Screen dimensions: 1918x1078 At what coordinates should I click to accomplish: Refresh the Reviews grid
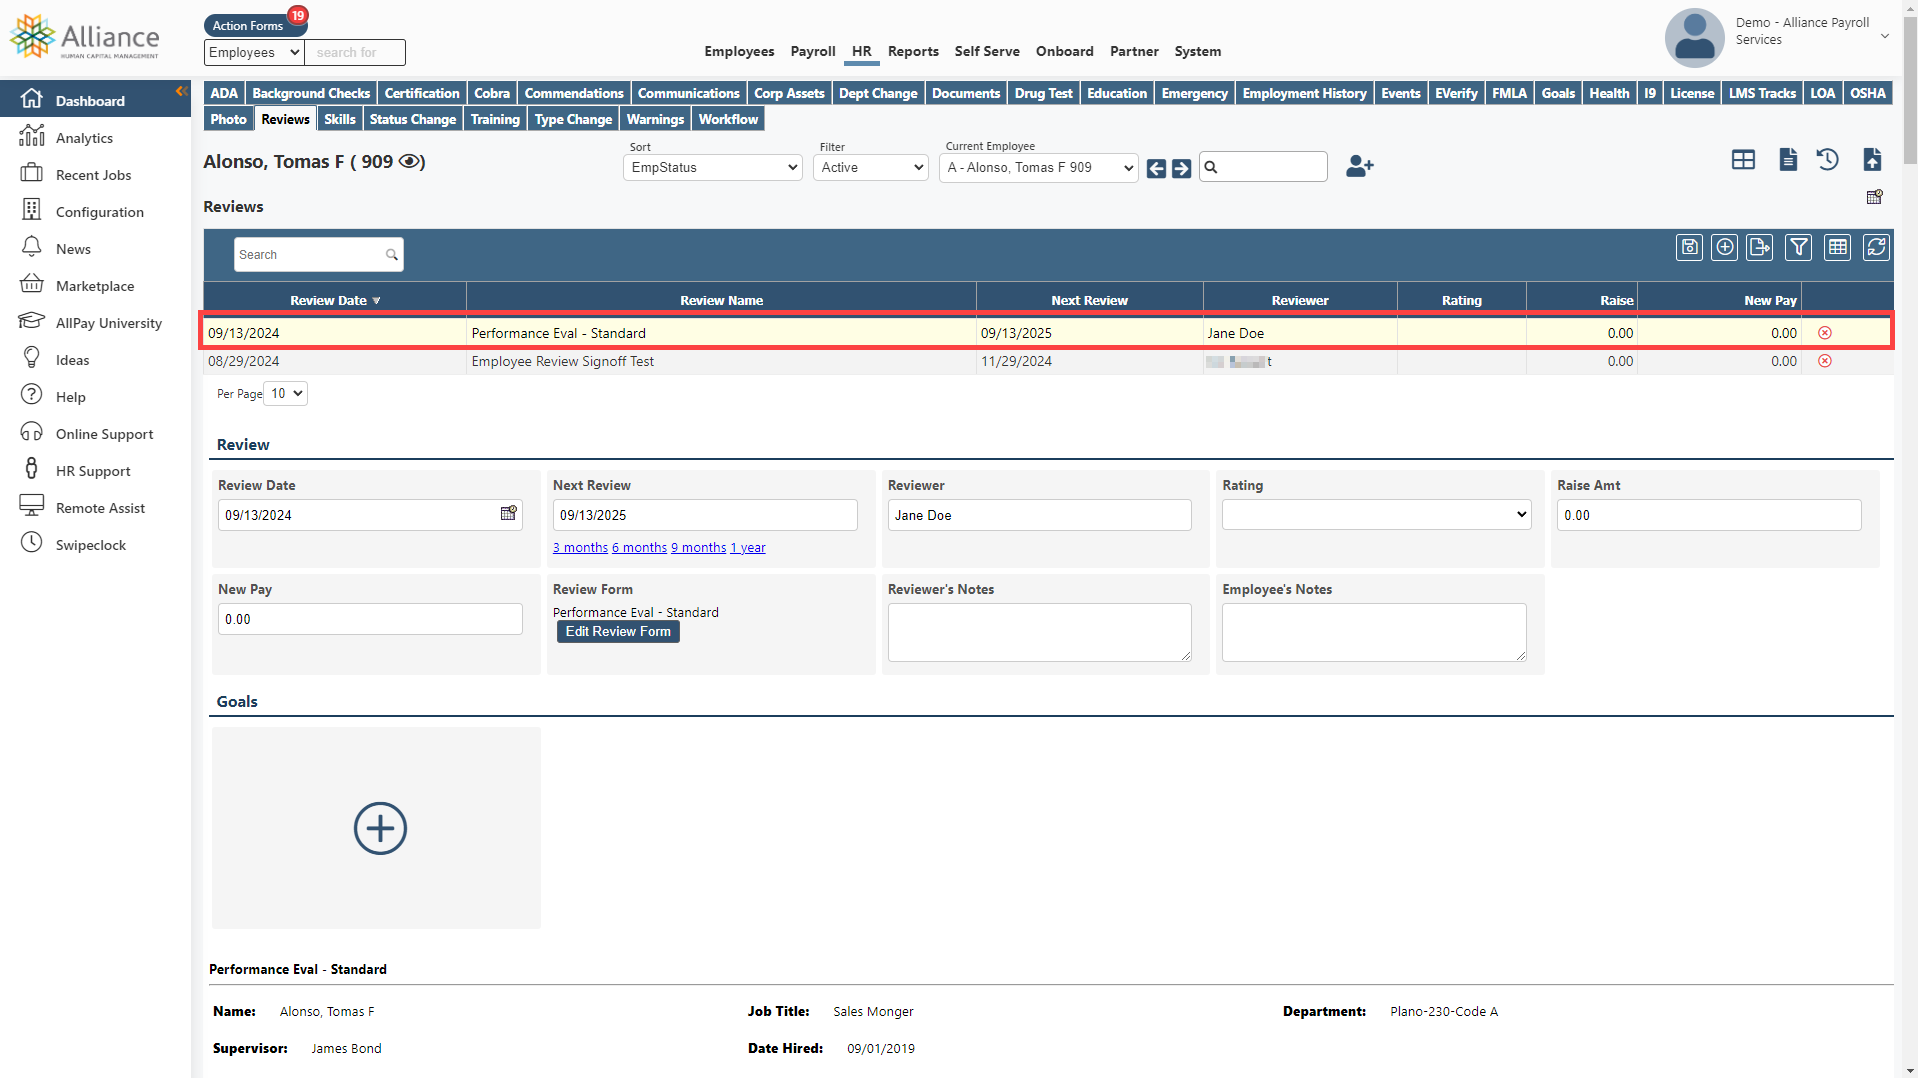tap(1876, 248)
